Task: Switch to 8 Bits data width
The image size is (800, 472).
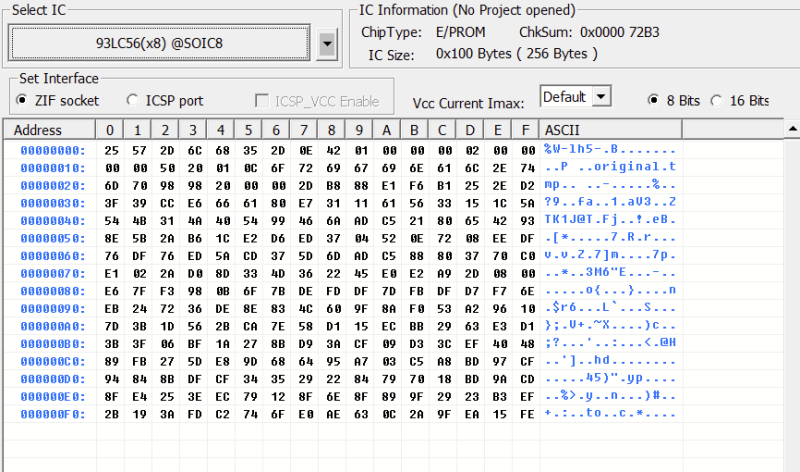Action: point(654,100)
